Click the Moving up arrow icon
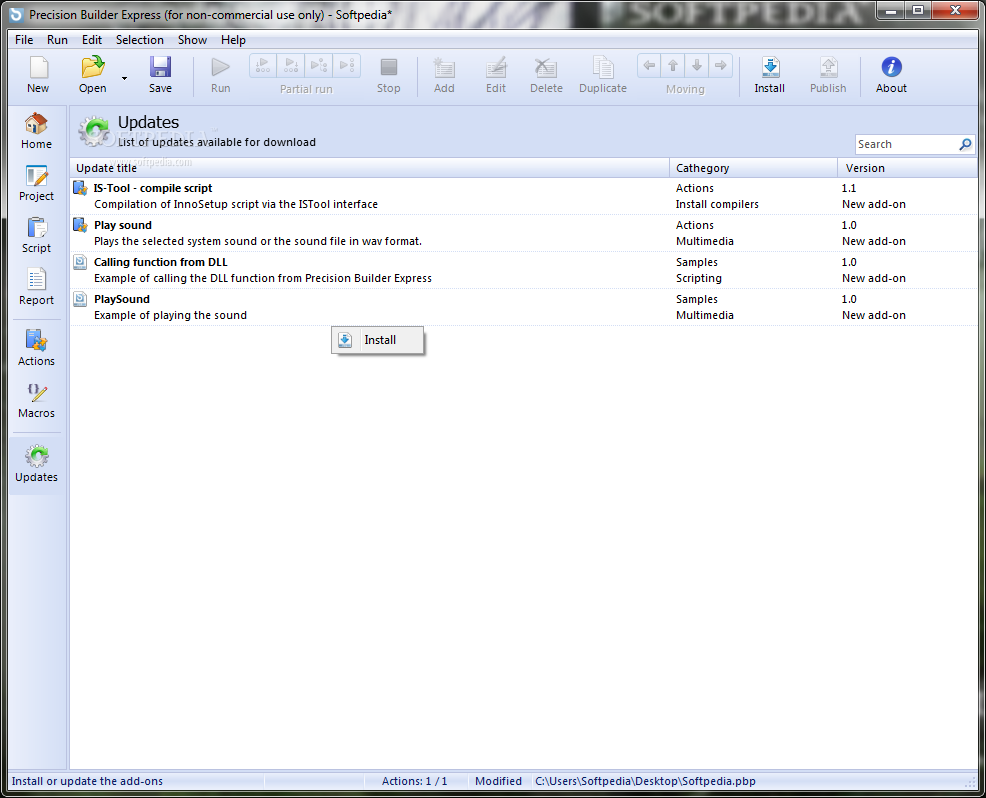This screenshot has height=798, width=986. click(673, 65)
